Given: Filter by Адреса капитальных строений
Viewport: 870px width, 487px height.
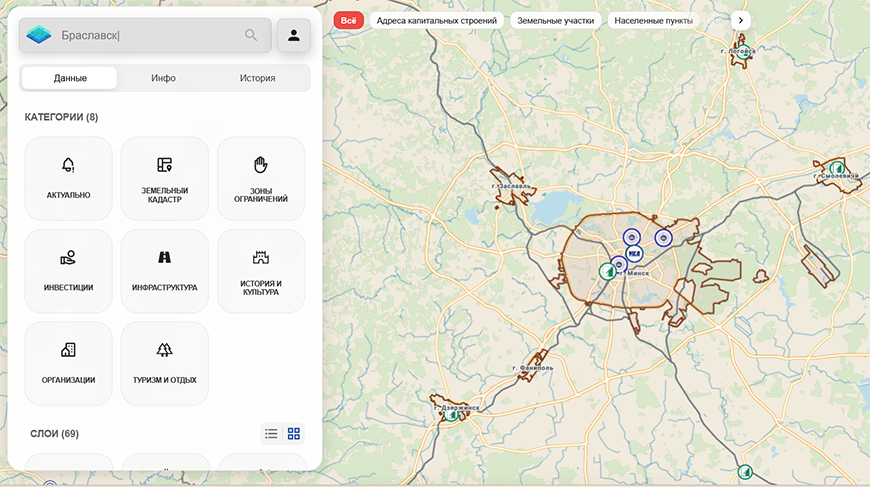Looking at the screenshot, I should [437, 21].
